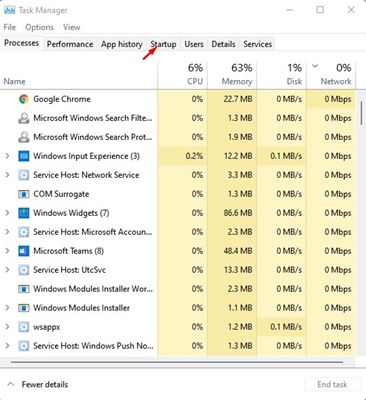Switch to the App history tab

point(122,44)
